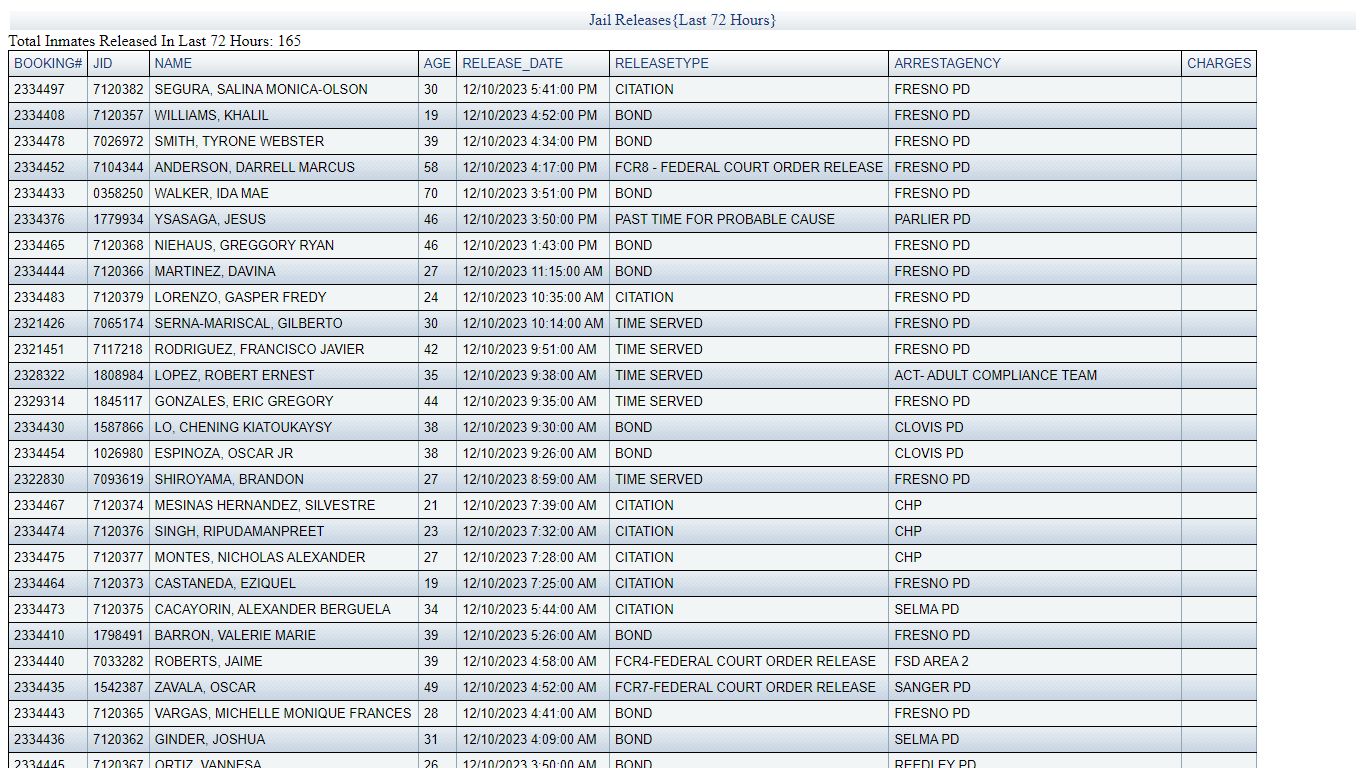This screenshot has width=1366, height=768.
Task: Select name SINGH, RIPUDAMANPREET
Action: click(x=239, y=531)
